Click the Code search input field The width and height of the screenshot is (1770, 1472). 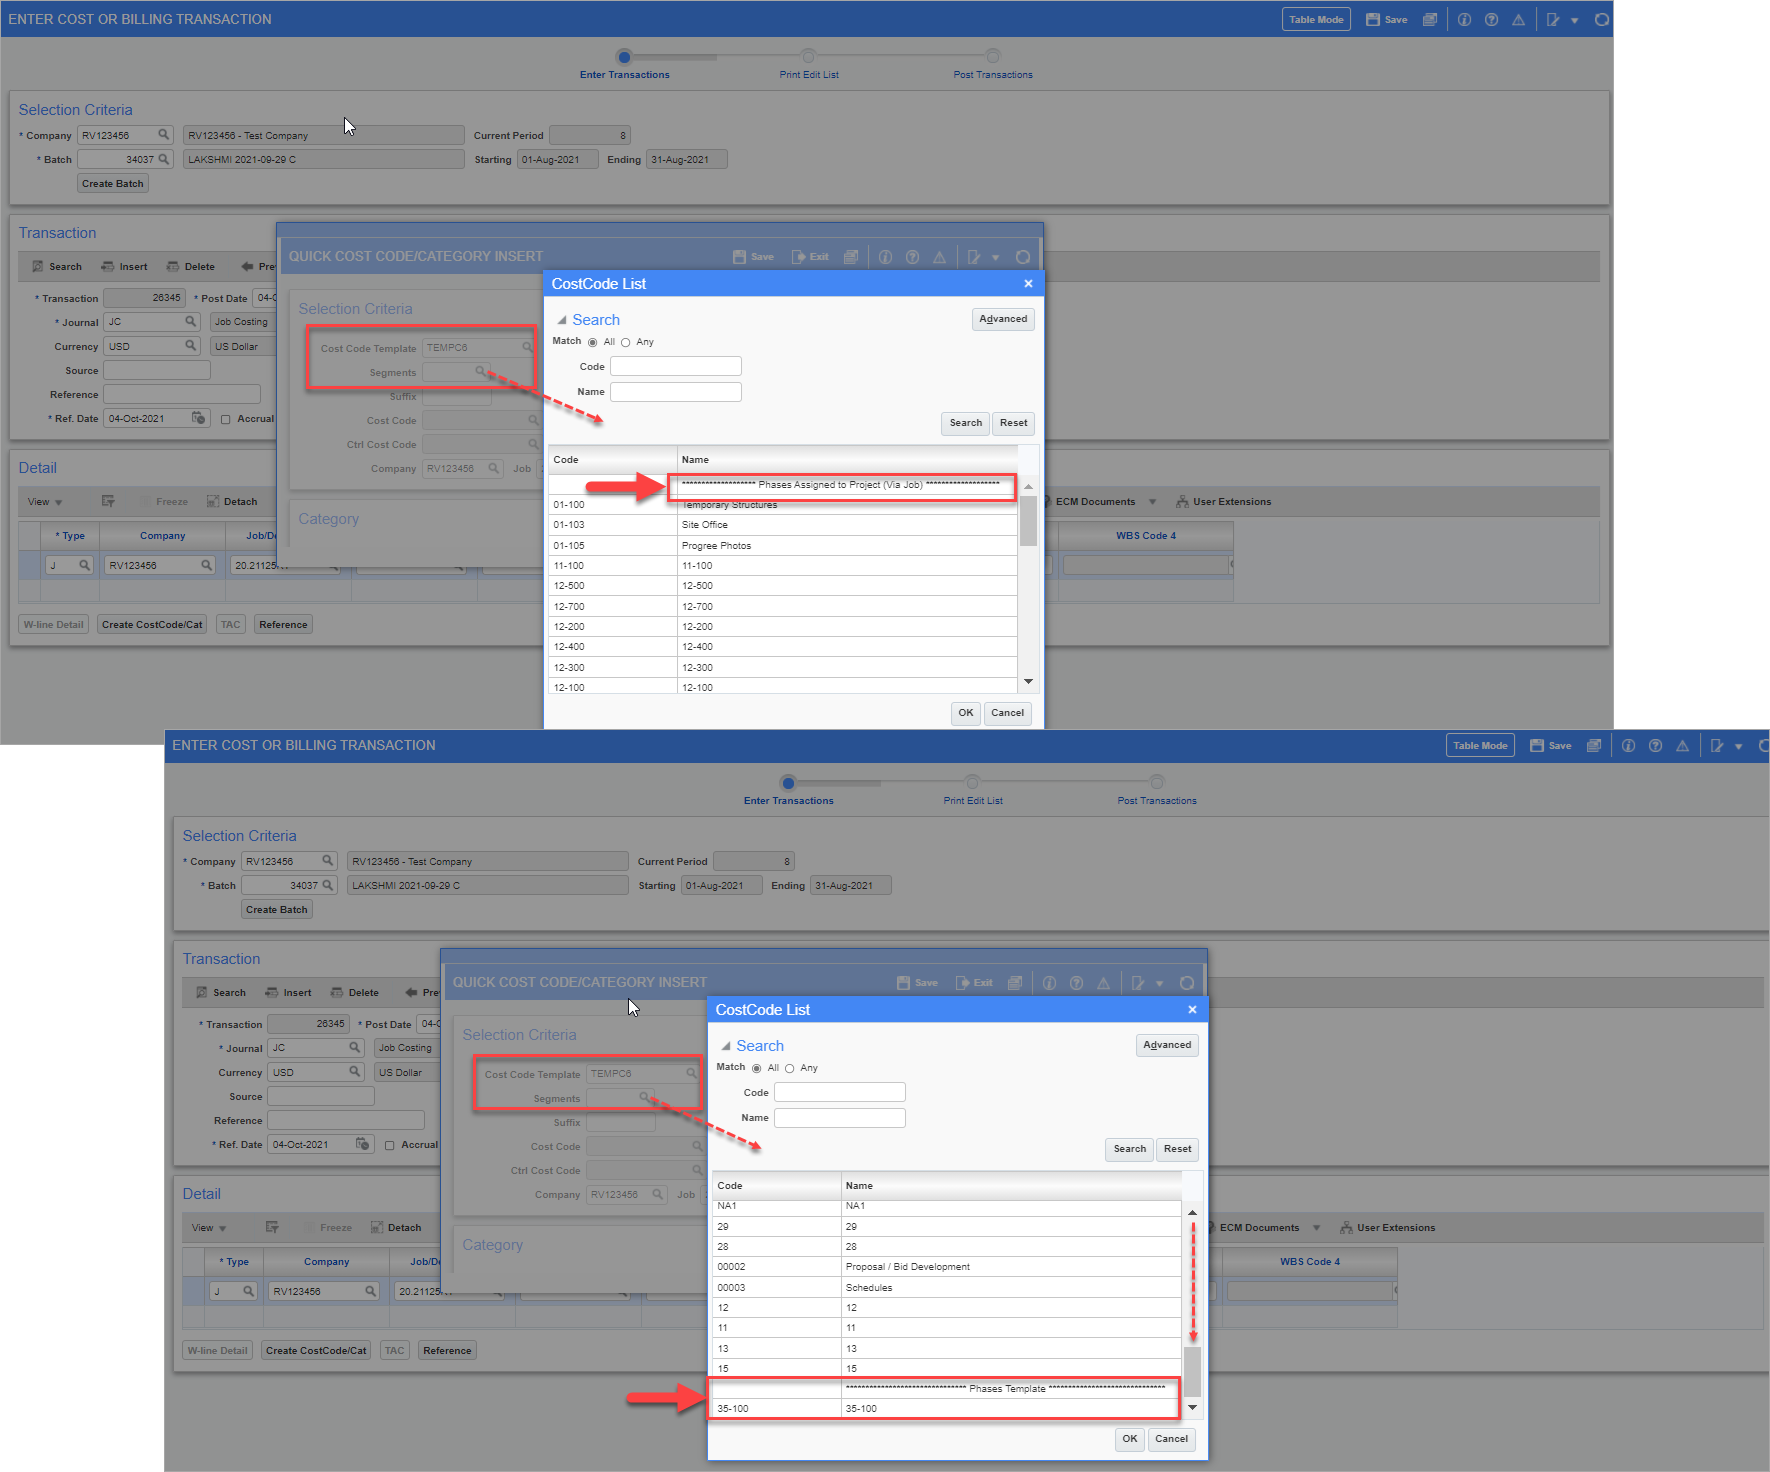tap(675, 365)
